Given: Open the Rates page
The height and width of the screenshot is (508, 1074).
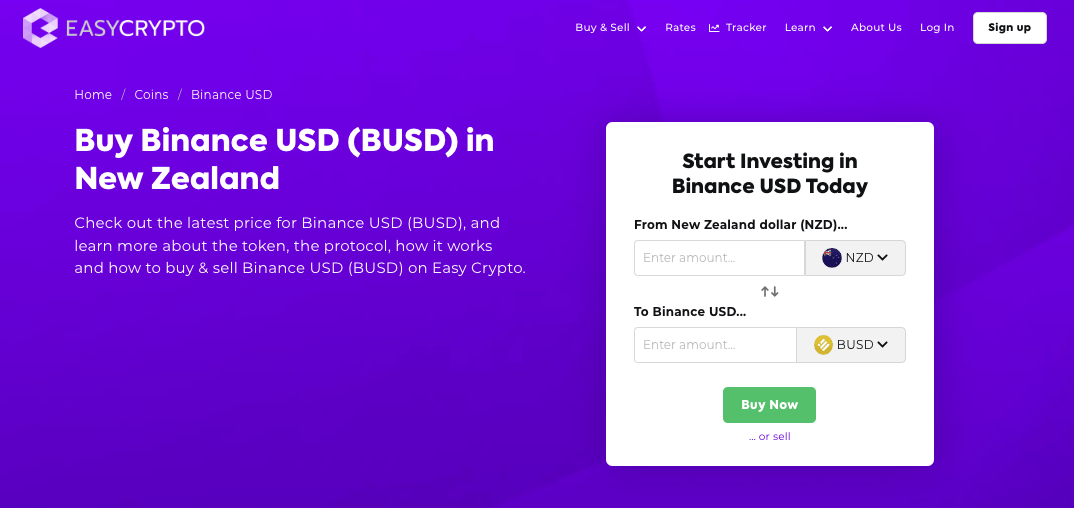Looking at the screenshot, I should click(x=680, y=28).
